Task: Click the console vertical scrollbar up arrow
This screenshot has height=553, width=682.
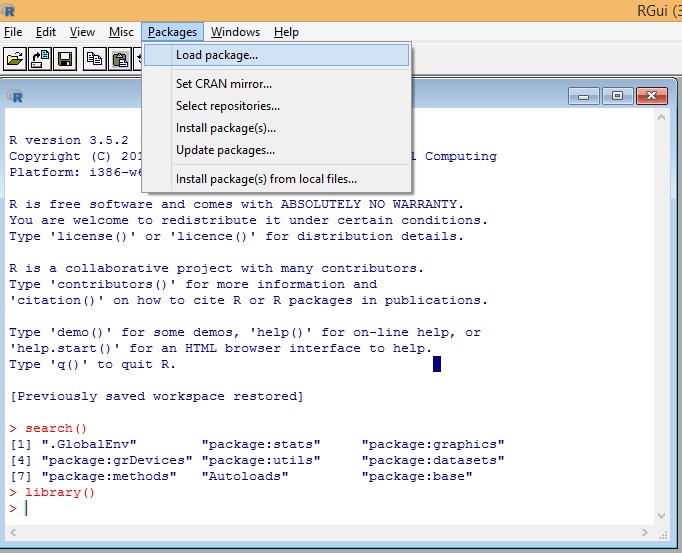Action: click(x=662, y=117)
